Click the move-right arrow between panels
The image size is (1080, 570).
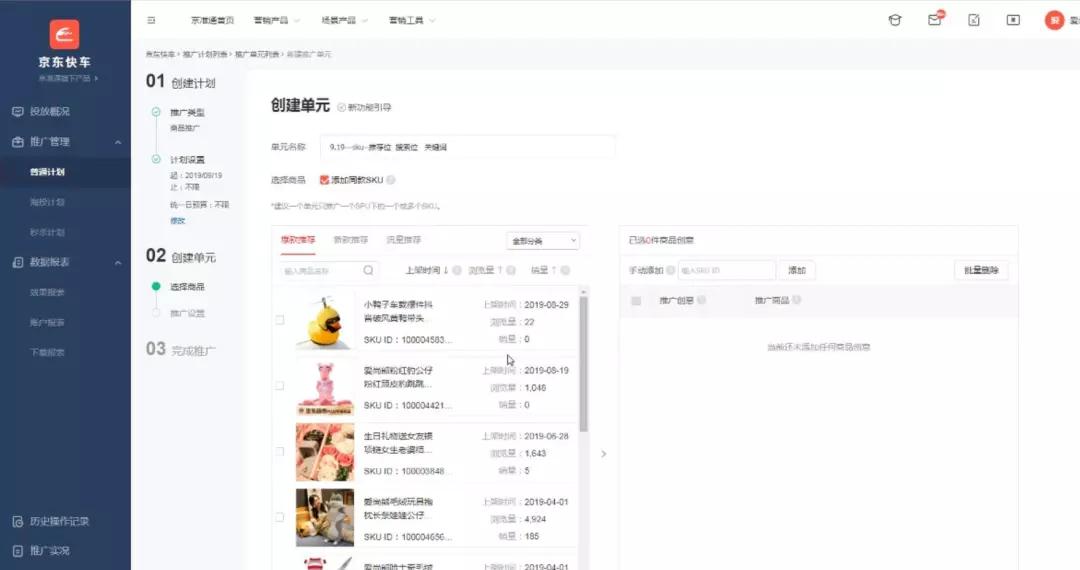[603, 454]
